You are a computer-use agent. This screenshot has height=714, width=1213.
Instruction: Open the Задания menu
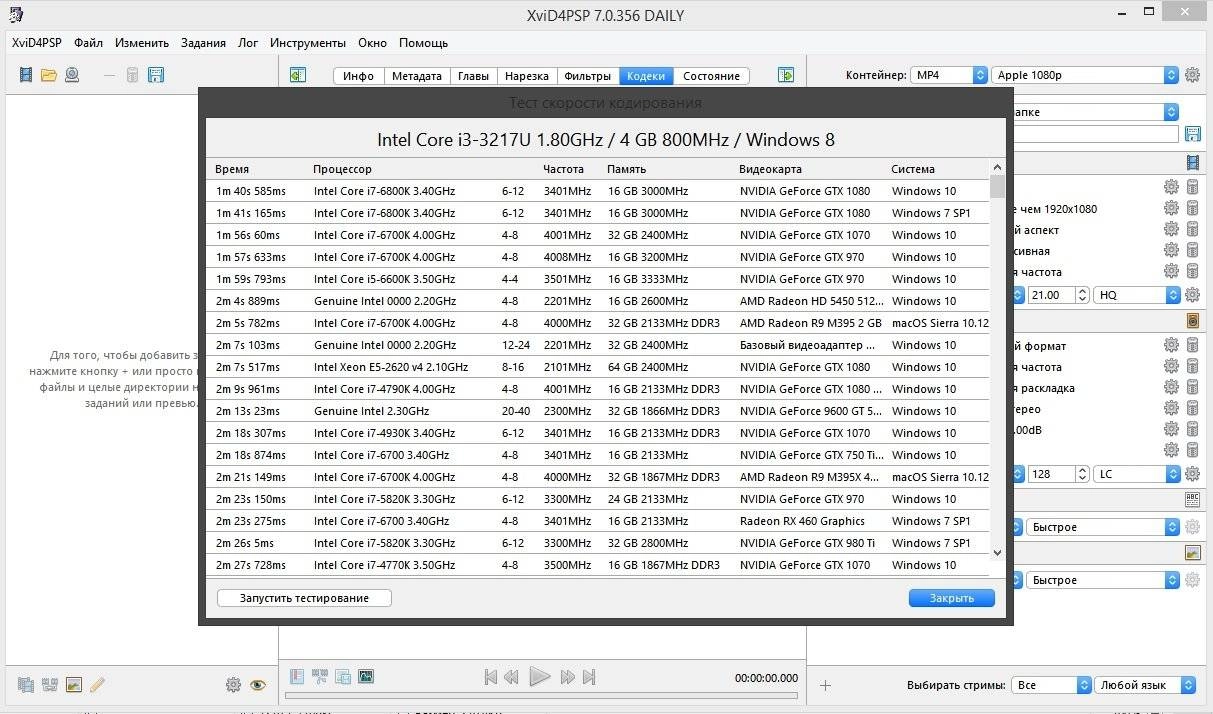pyautogui.click(x=203, y=43)
